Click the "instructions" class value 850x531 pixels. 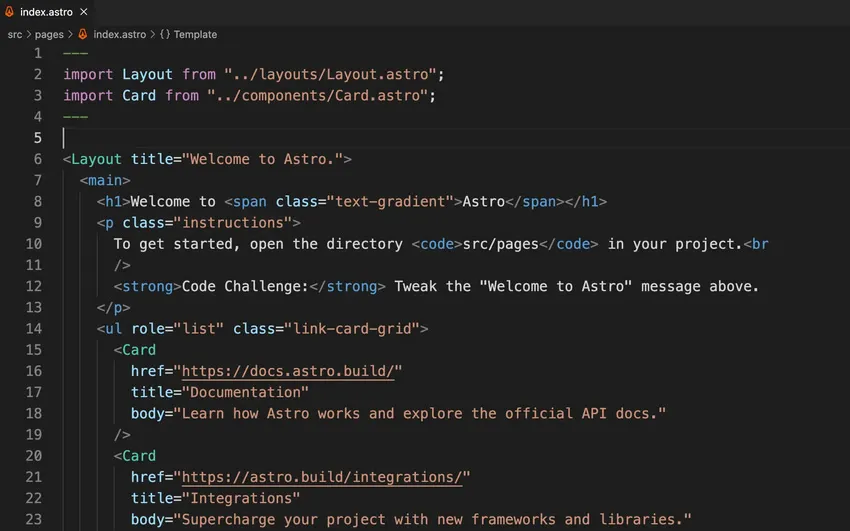tap(233, 223)
